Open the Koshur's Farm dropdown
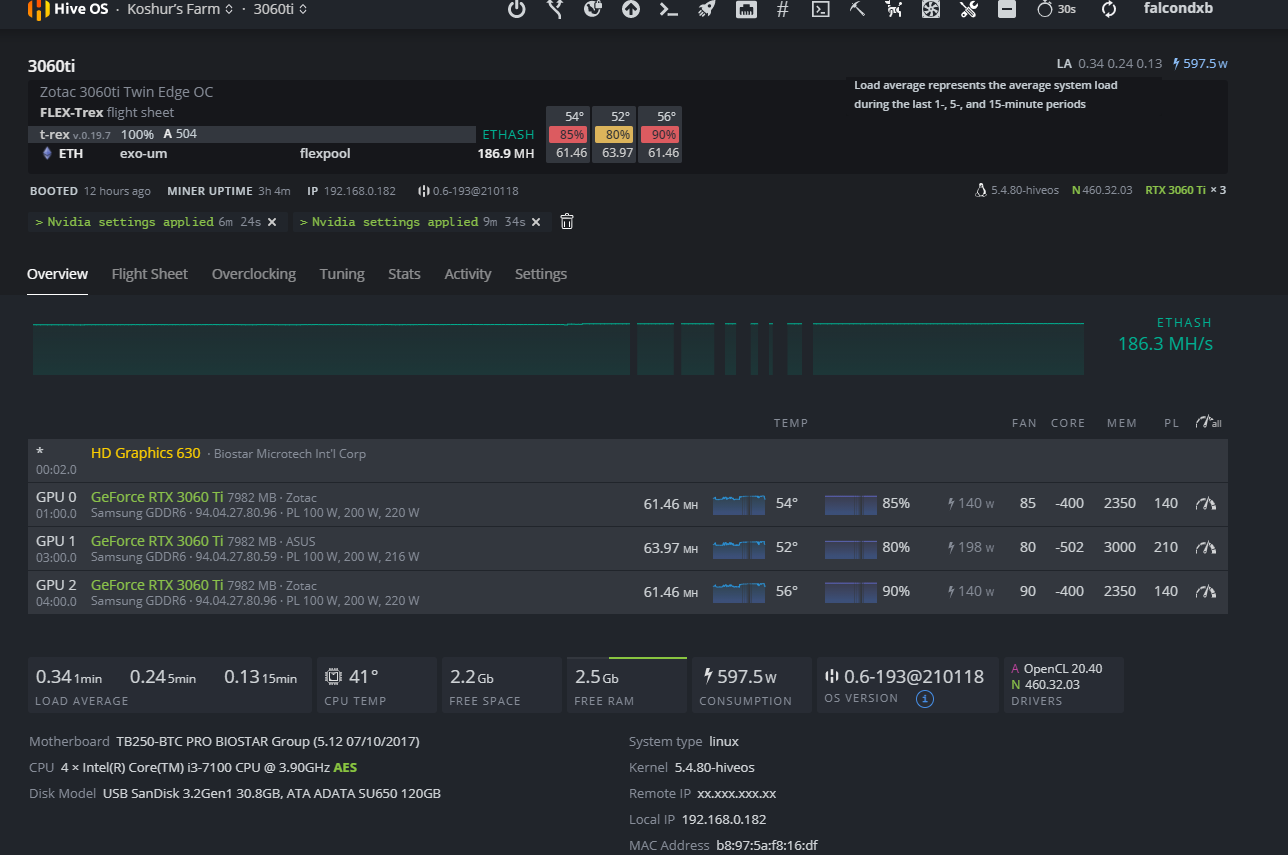The image size is (1288, 855). pyautogui.click(x=180, y=8)
